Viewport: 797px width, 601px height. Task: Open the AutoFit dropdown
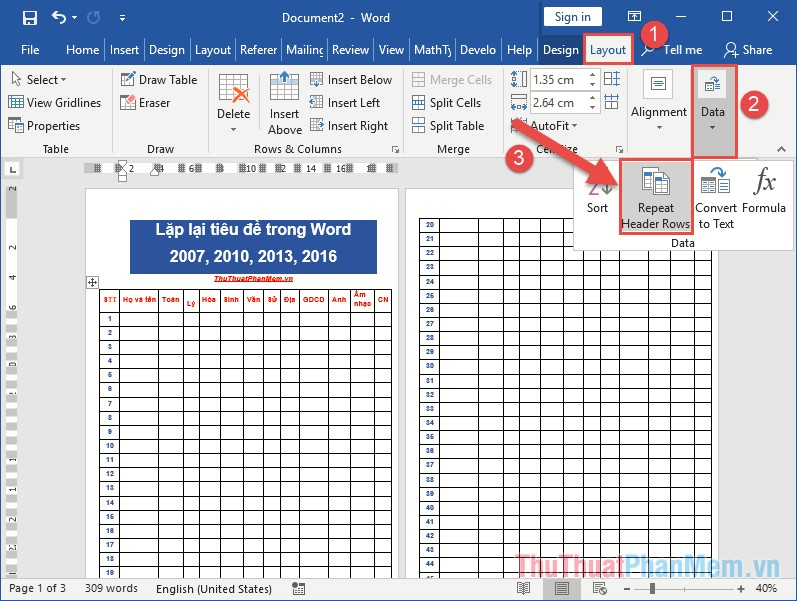(553, 126)
